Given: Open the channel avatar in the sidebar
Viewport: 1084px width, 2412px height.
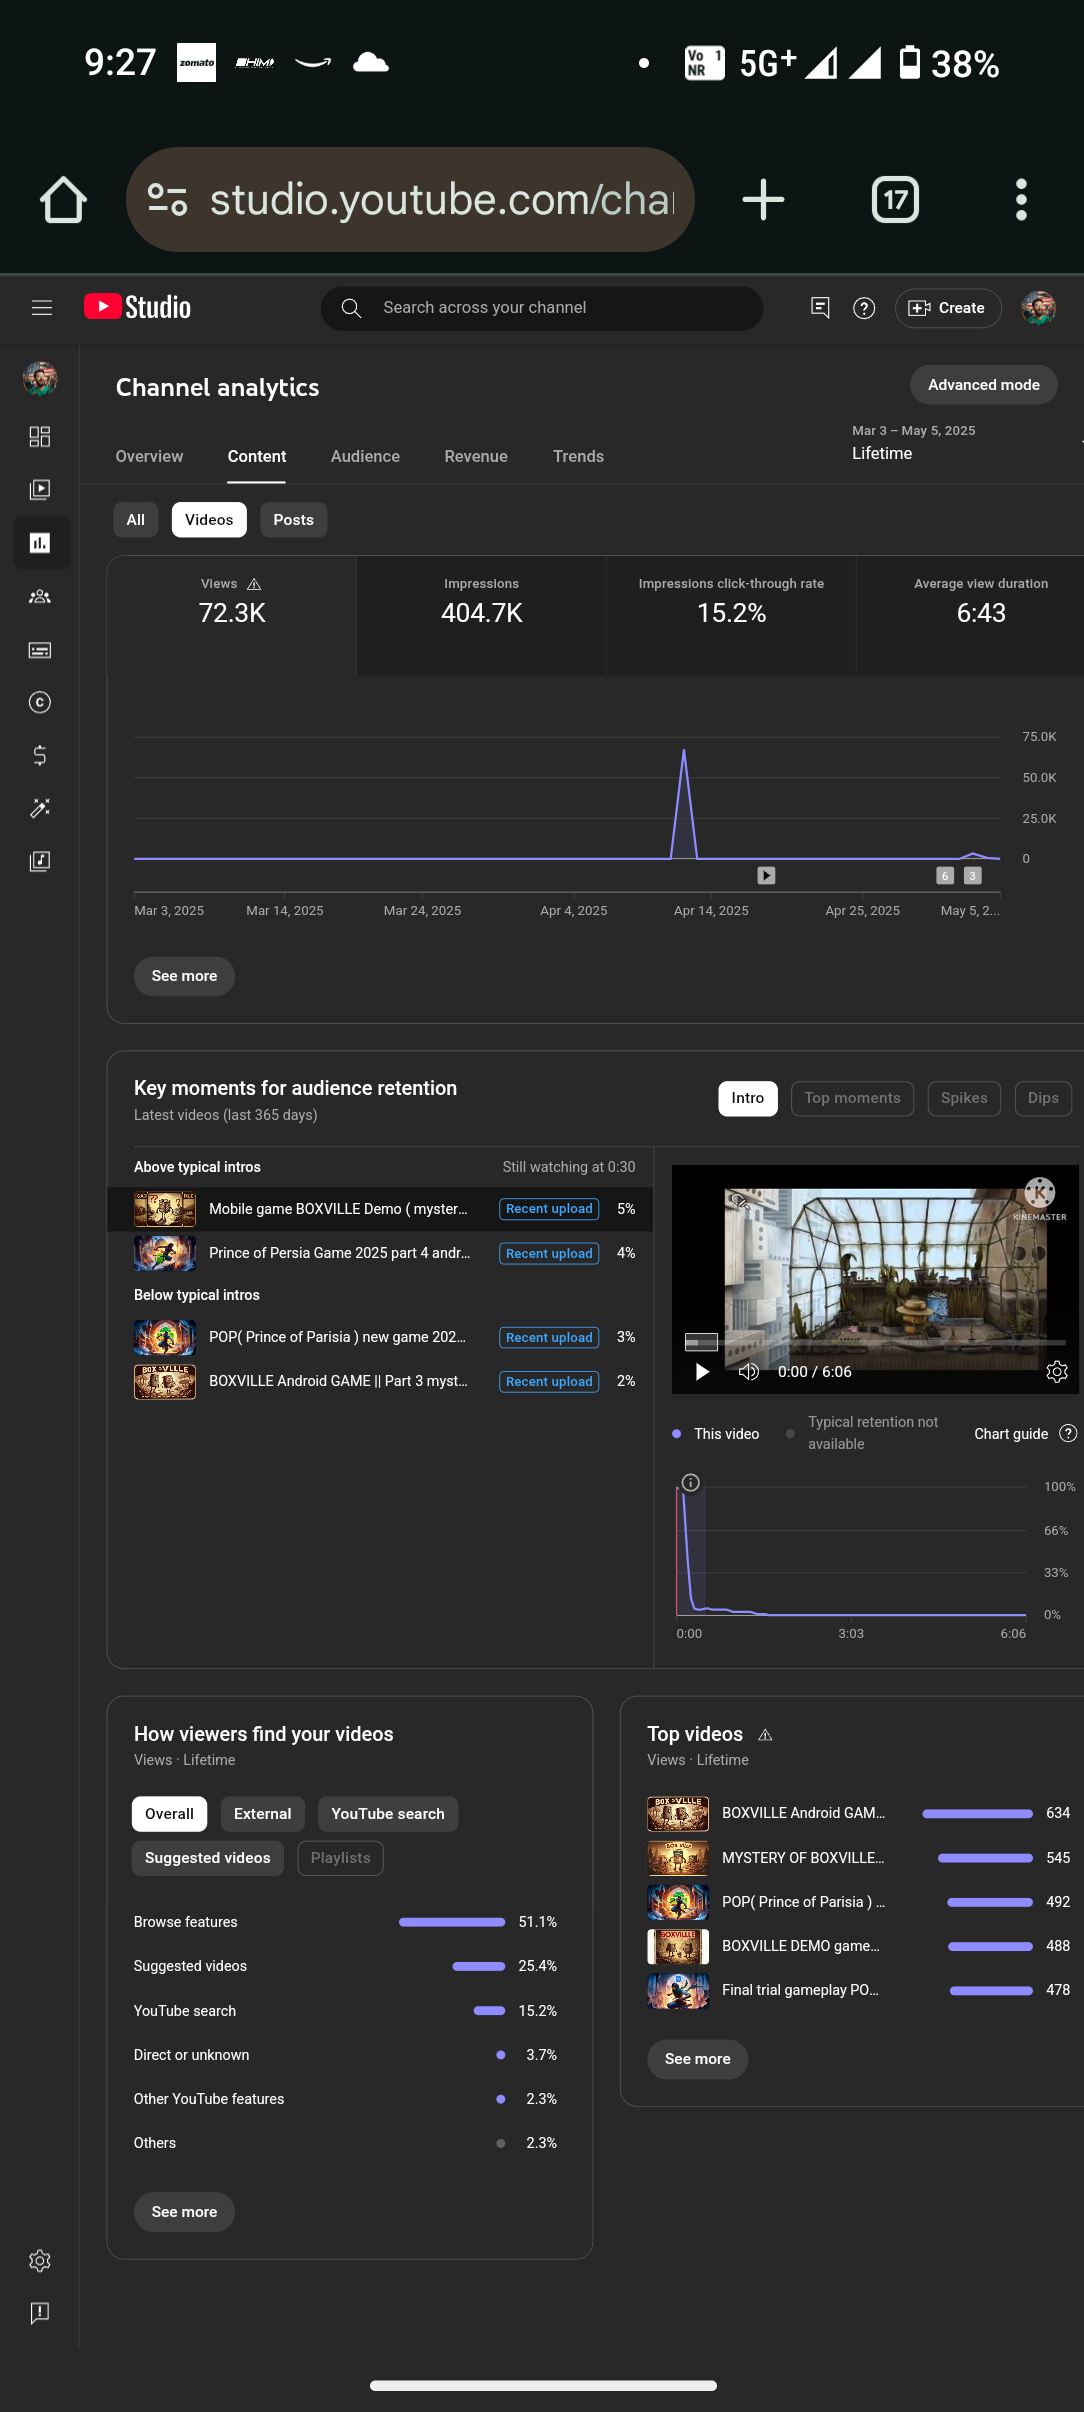Looking at the screenshot, I should pos(40,379).
